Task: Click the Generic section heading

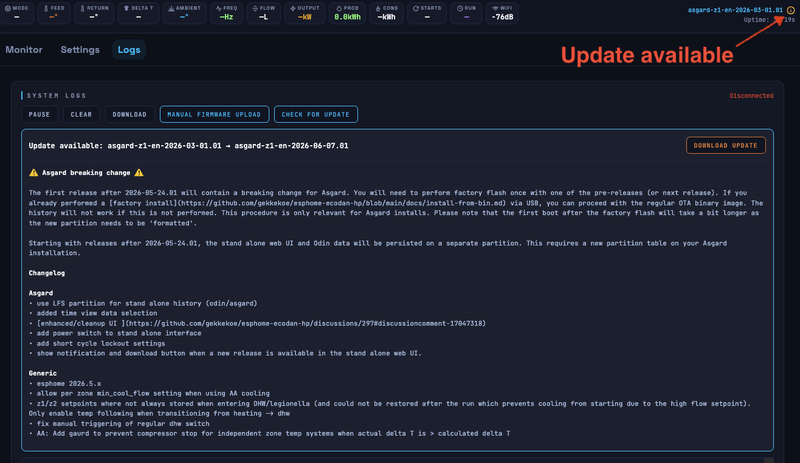Action: click(43, 373)
